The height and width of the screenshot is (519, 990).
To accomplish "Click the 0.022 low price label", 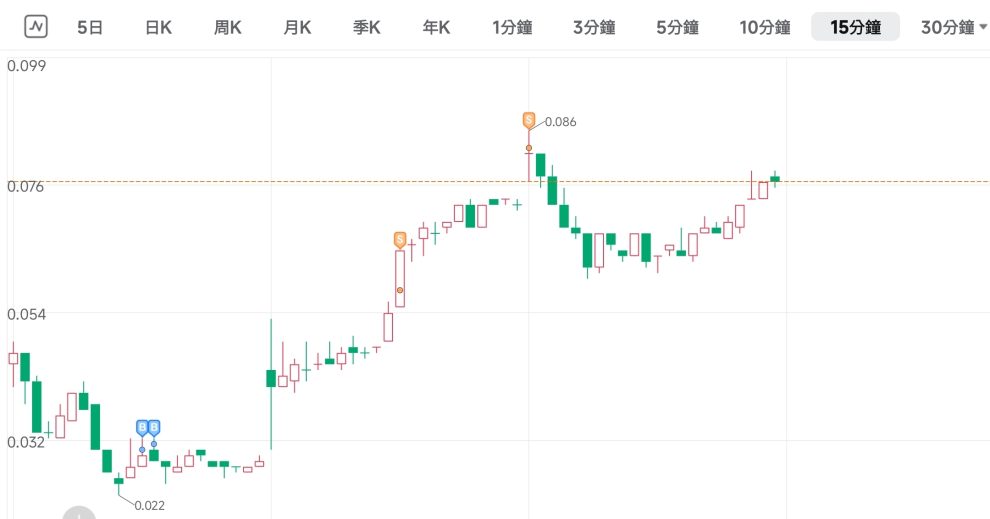I will [149, 505].
